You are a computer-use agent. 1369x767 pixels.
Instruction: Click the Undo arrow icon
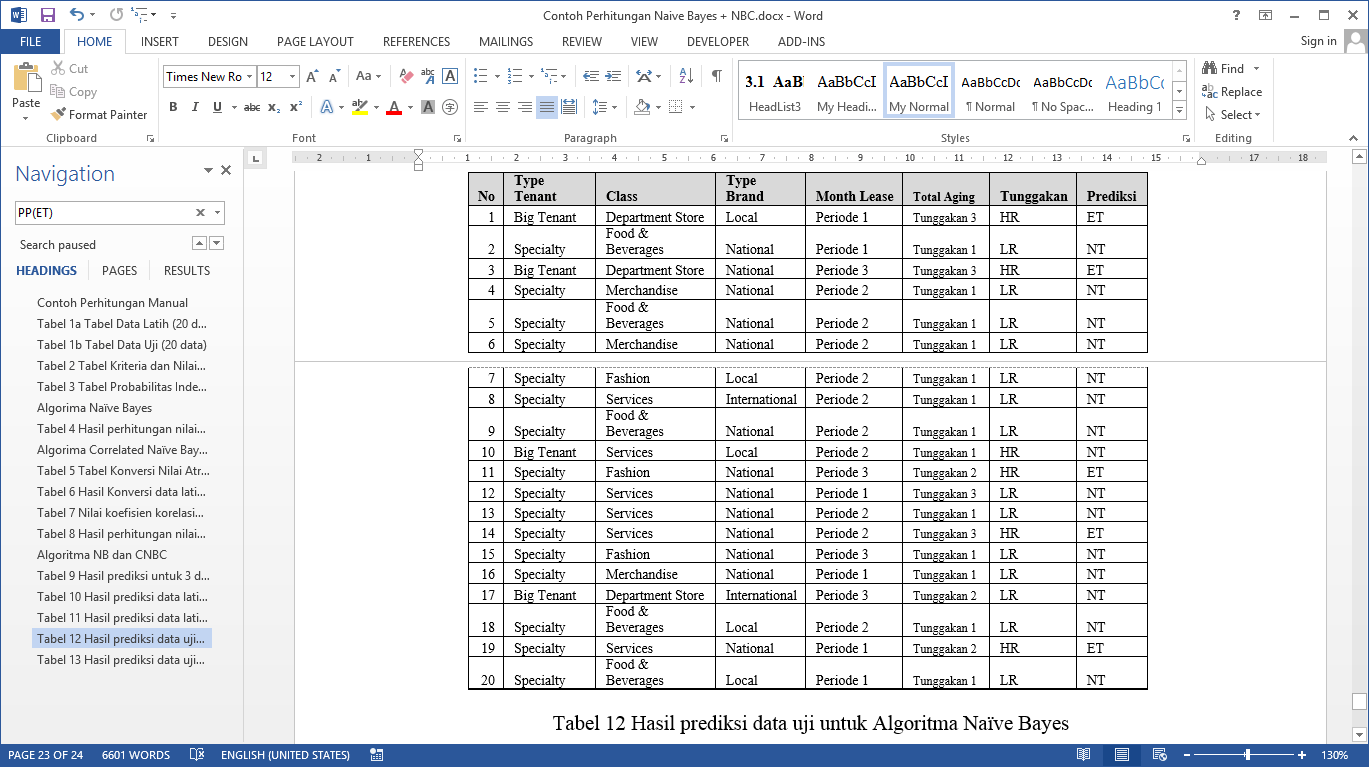(77, 15)
